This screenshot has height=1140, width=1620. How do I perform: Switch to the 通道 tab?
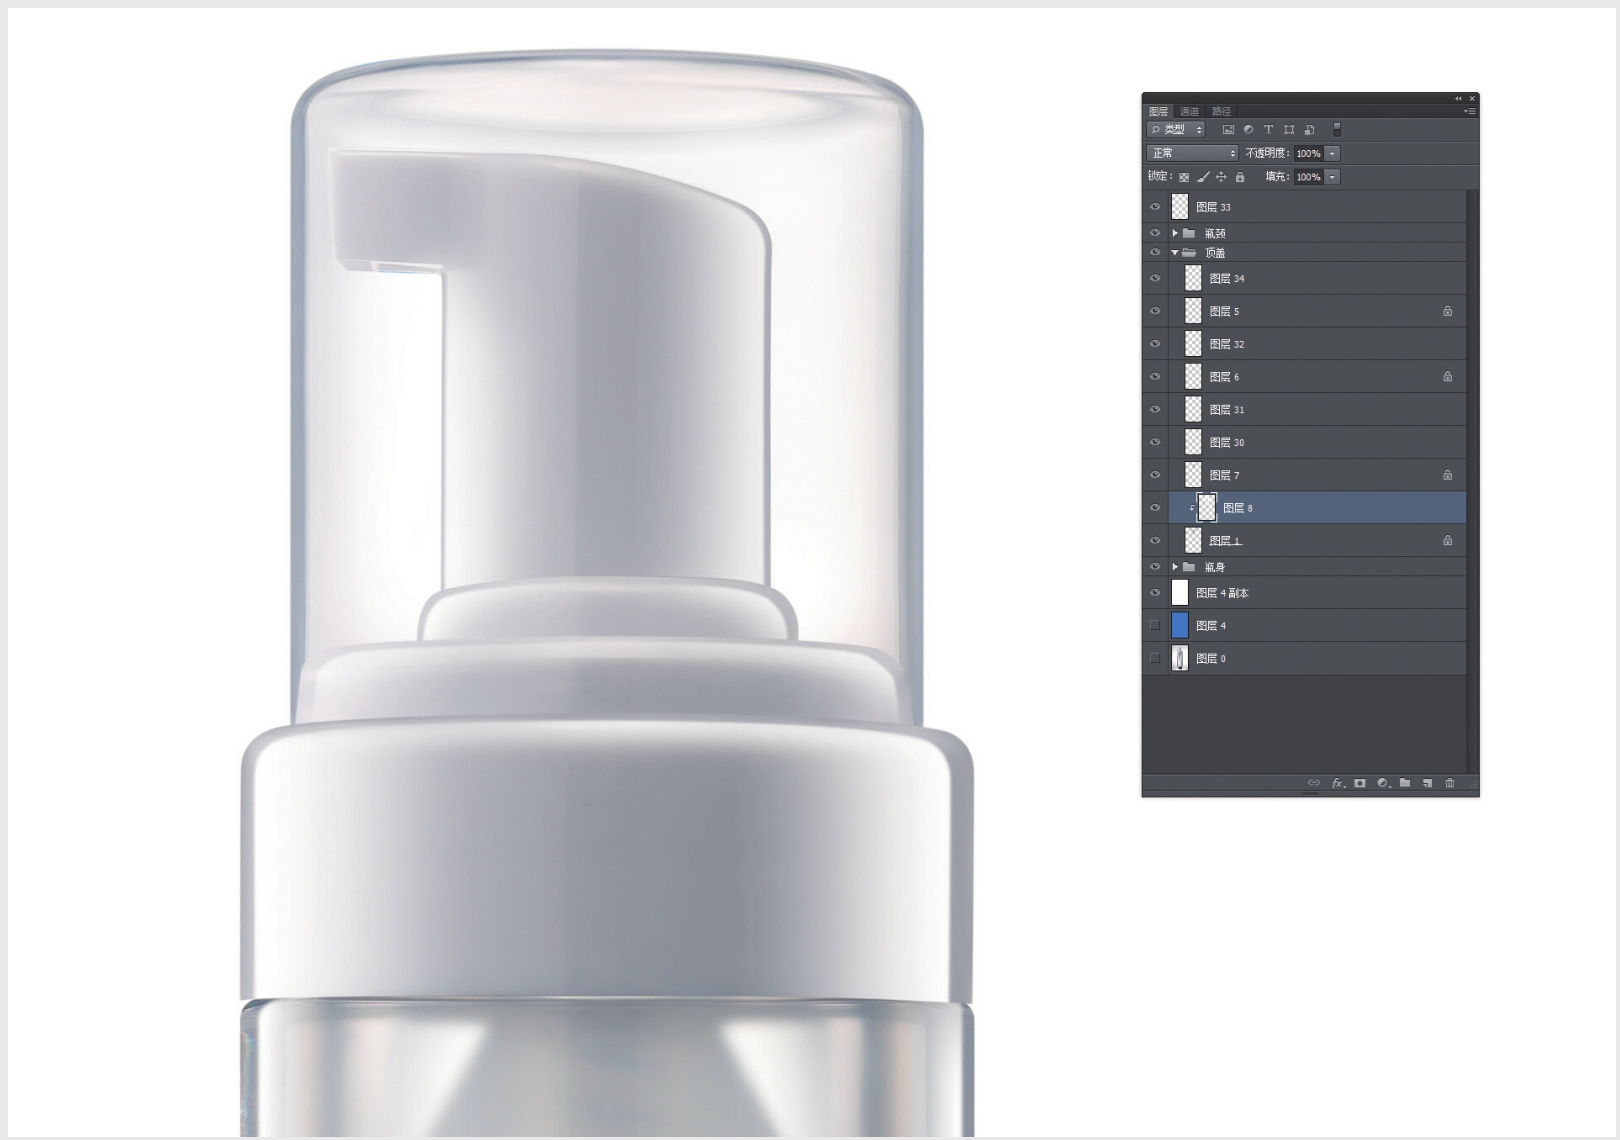[x=1189, y=111]
